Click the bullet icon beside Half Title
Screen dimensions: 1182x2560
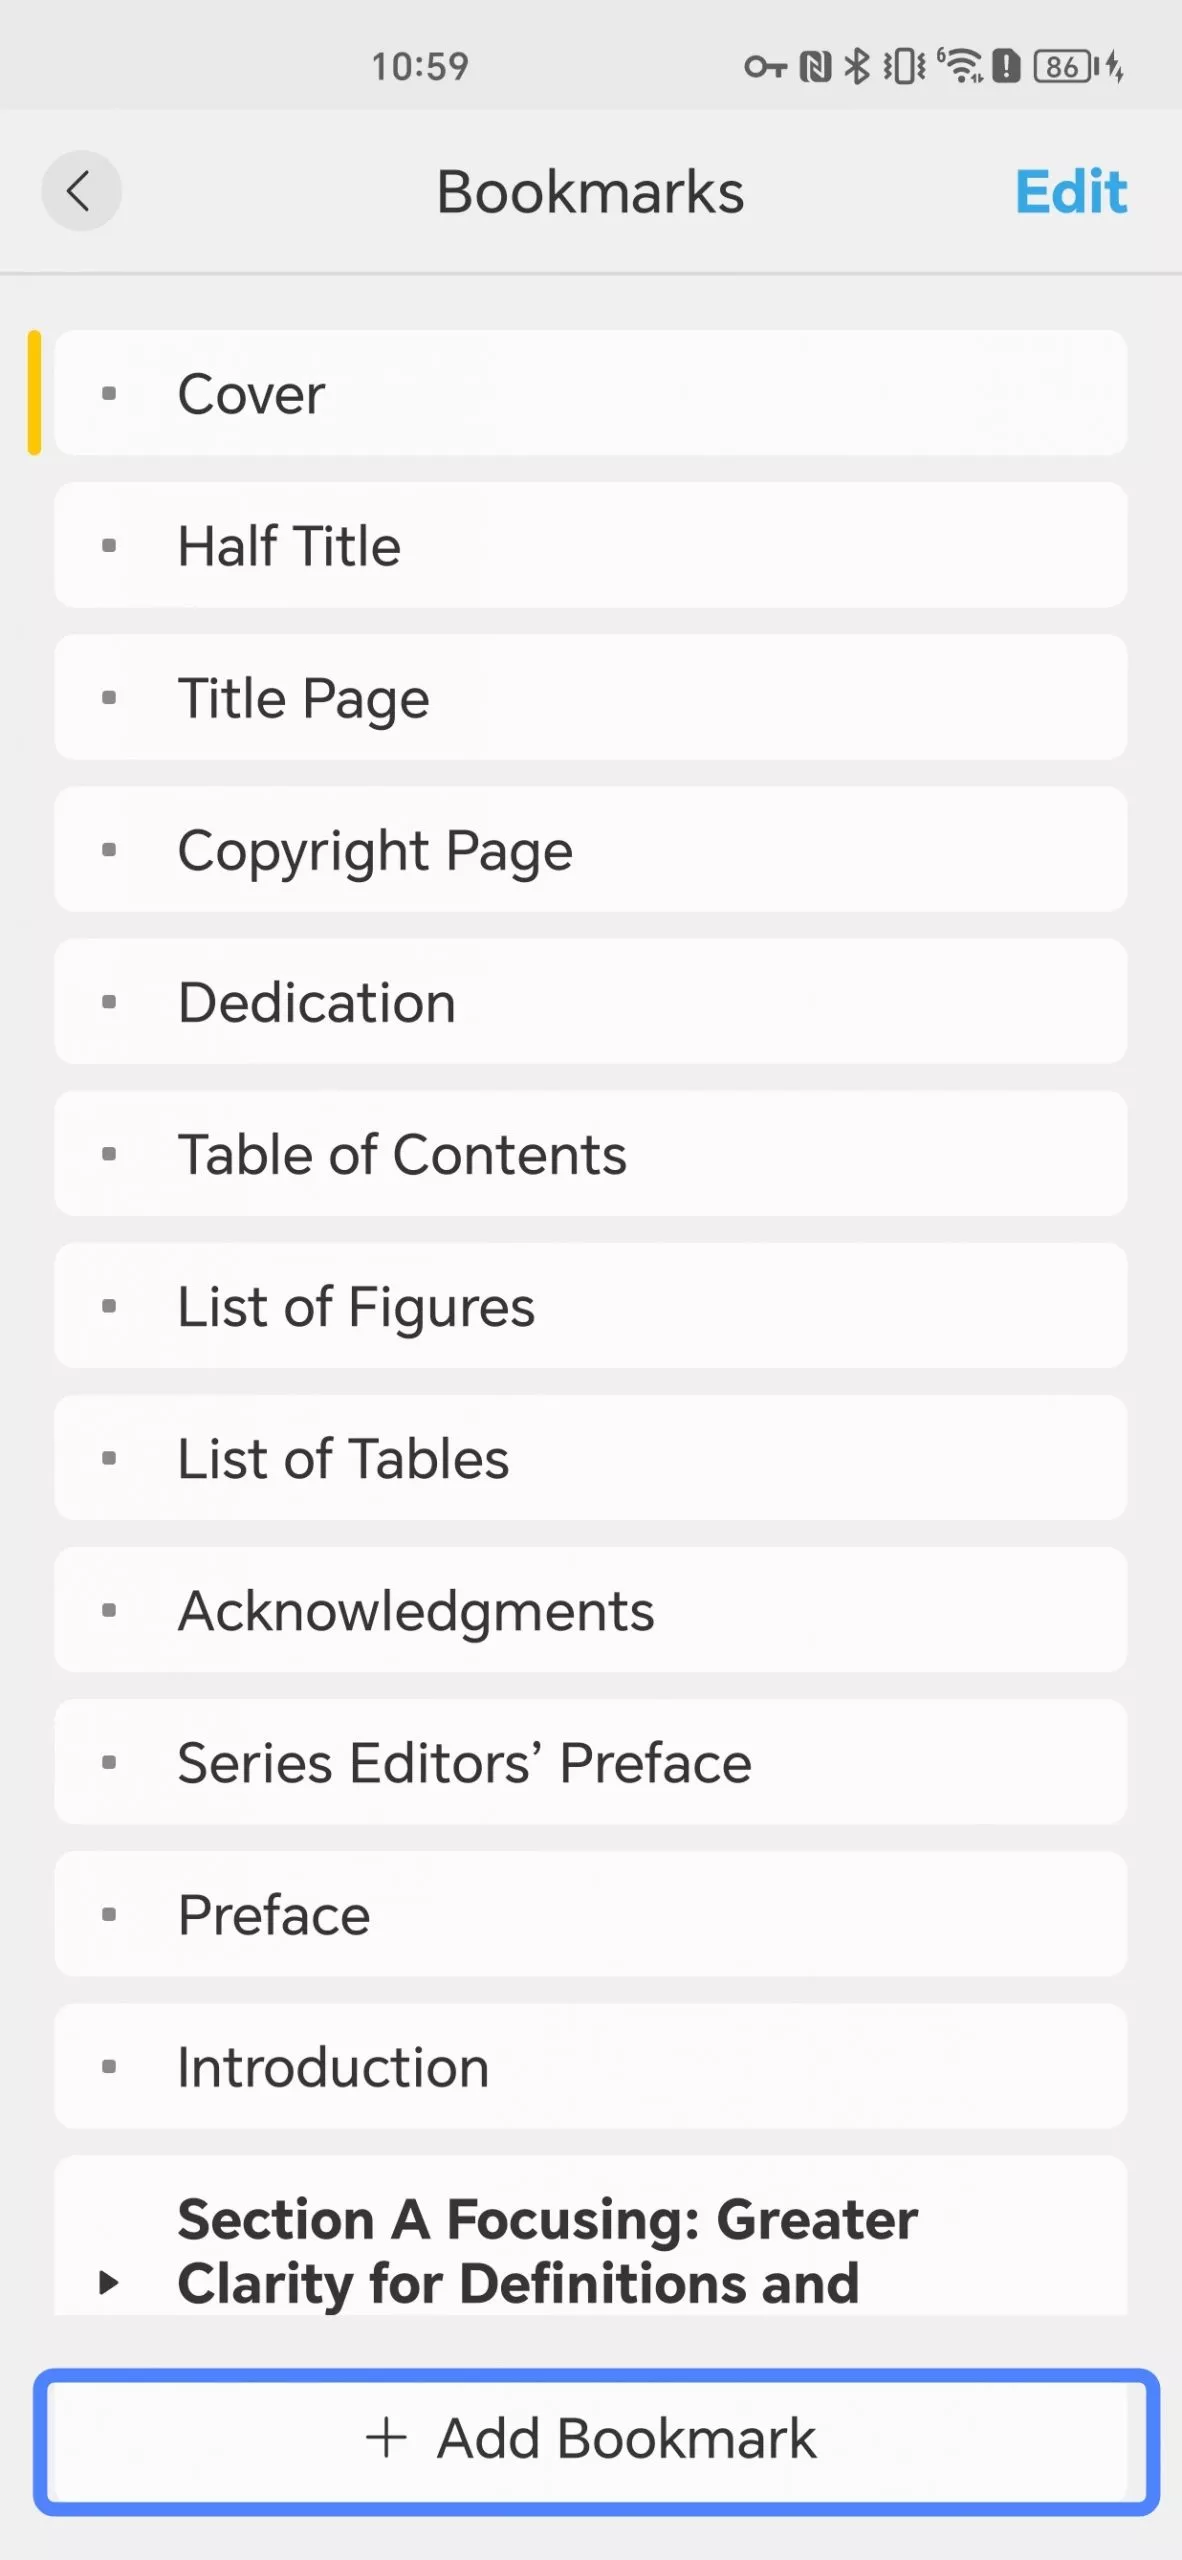pyautogui.click(x=111, y=545)
